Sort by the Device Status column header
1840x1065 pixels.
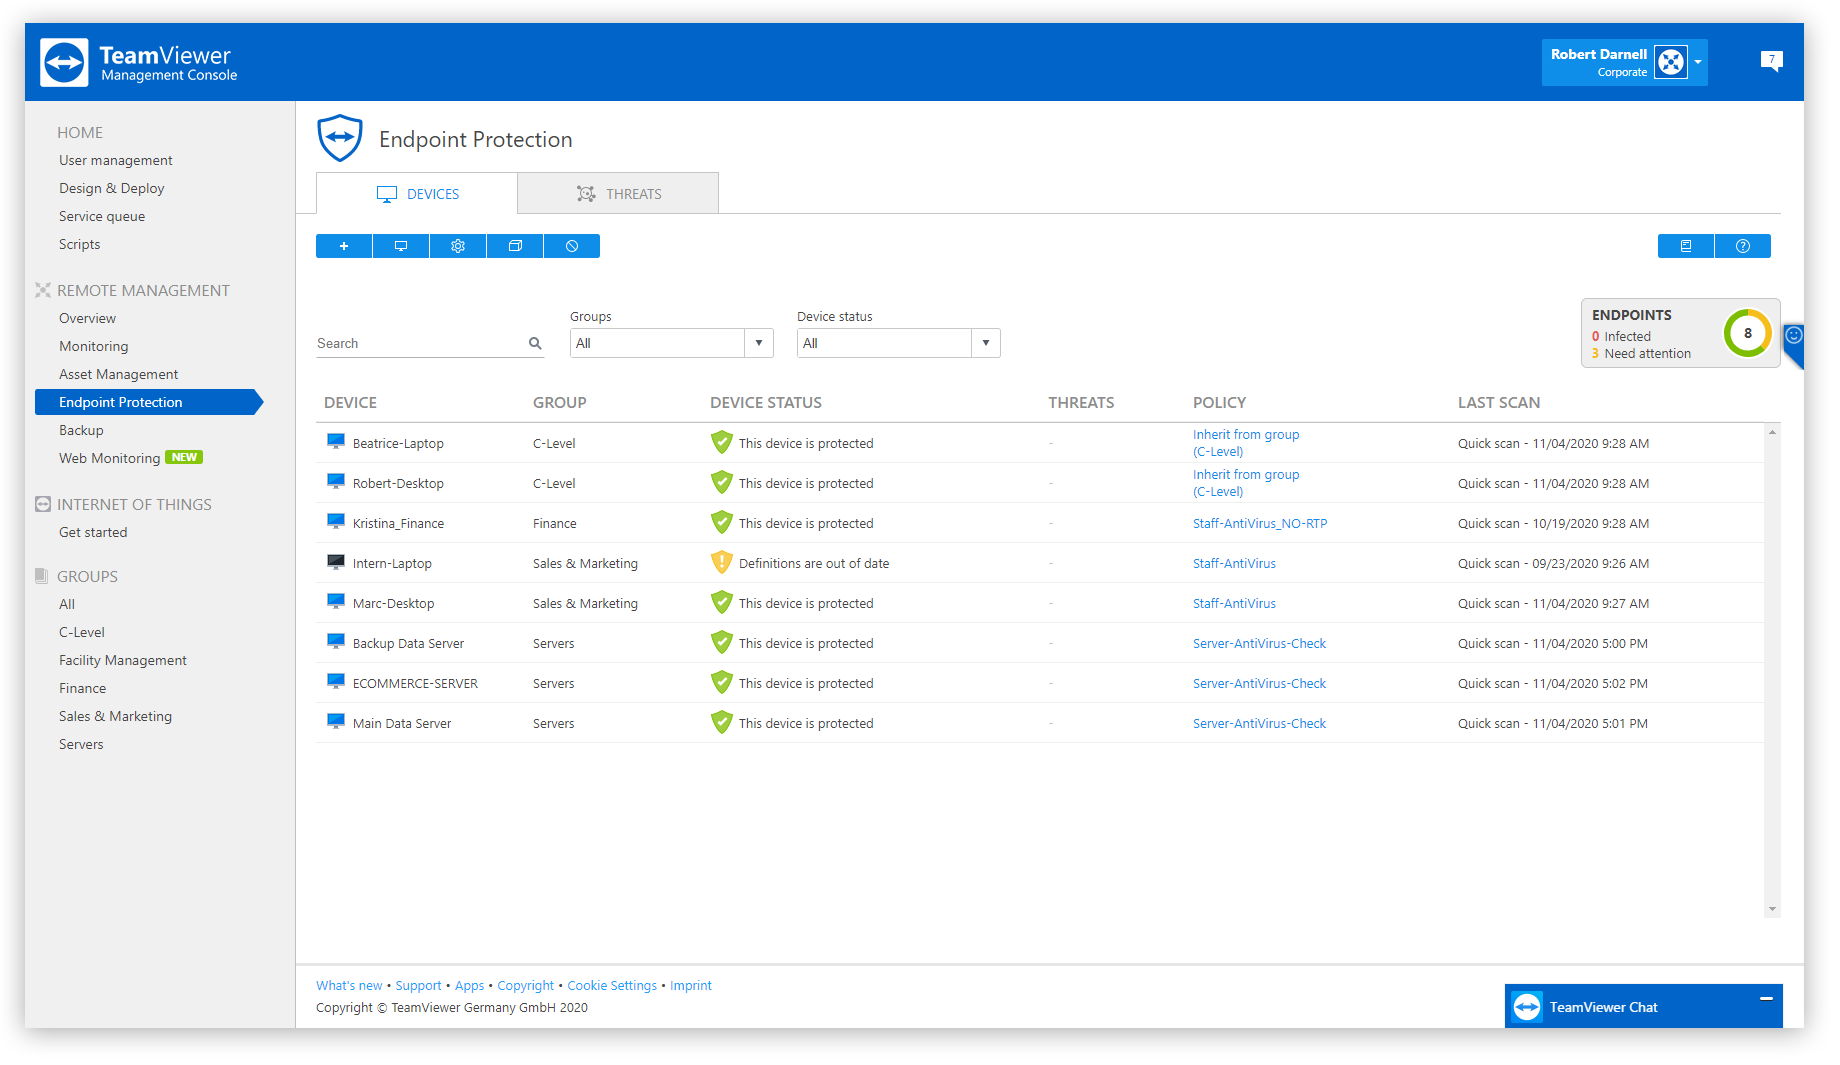766,402
